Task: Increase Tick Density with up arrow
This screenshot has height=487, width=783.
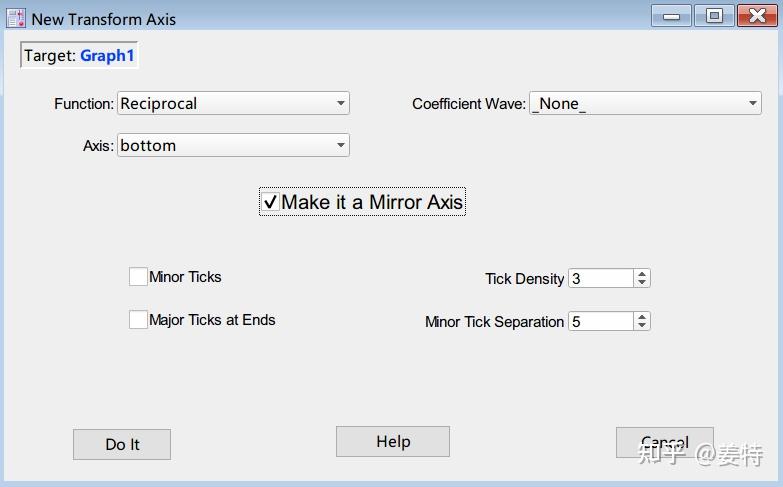Action: (x=642, y=273)
